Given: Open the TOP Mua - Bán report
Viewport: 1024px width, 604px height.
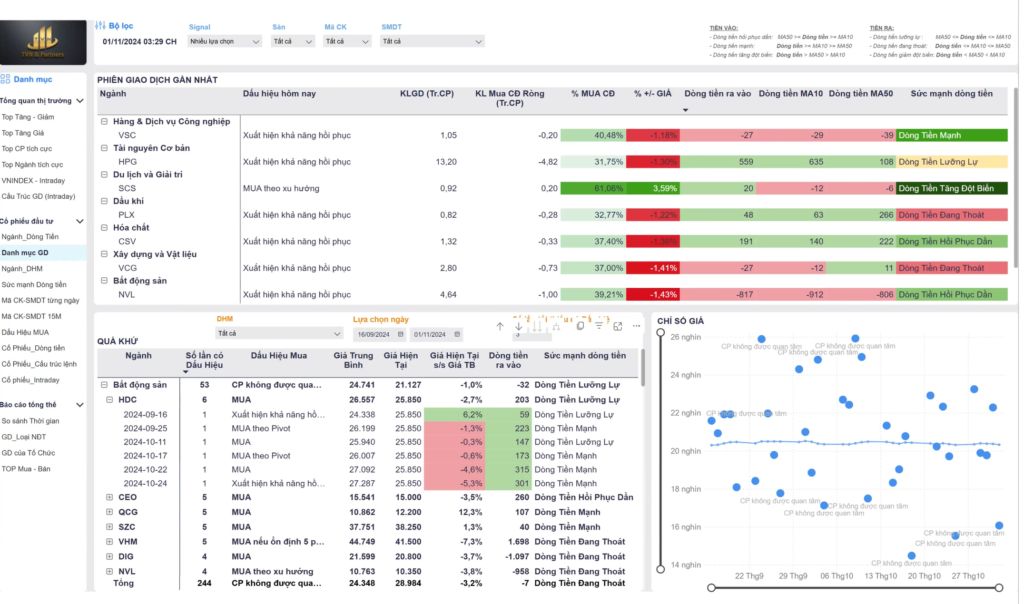Looking at the screenshot, I should pyautogui.click(x=27, y=468).
